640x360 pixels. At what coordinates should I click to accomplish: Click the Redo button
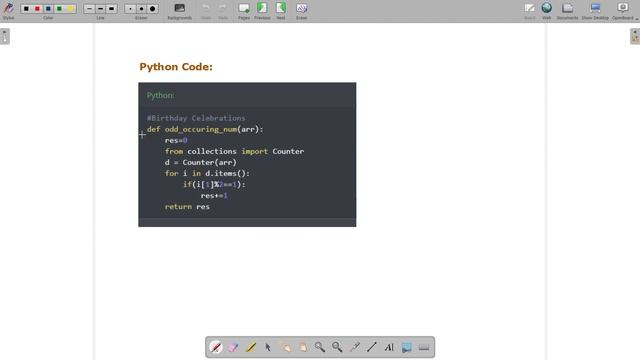tap(223, 11)
